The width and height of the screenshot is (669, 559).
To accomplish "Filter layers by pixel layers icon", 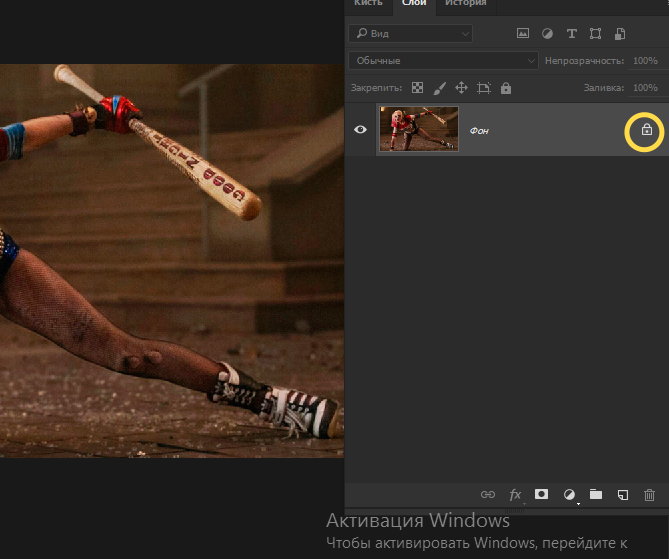I will 523,33.
